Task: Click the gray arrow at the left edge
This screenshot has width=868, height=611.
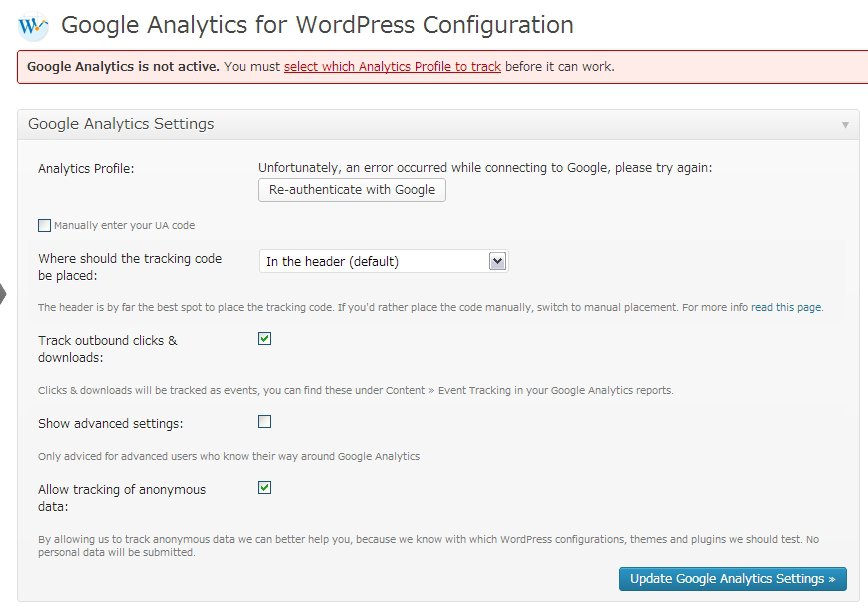Action: (x=3, y=293)
